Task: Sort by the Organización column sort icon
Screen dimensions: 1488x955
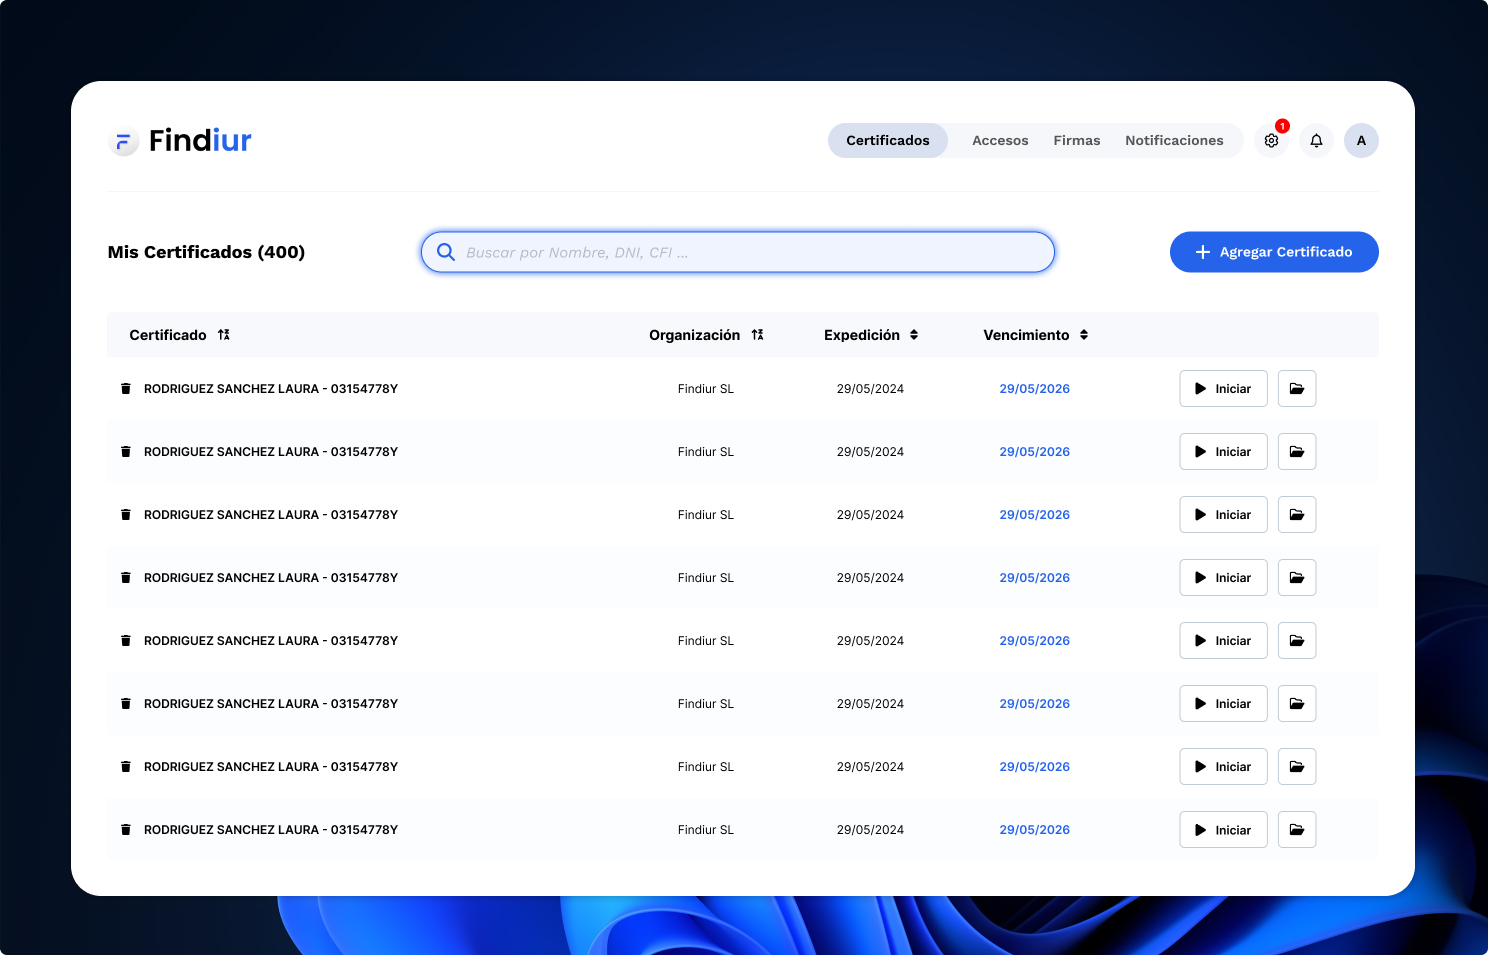Action: (x=758, y=335)
